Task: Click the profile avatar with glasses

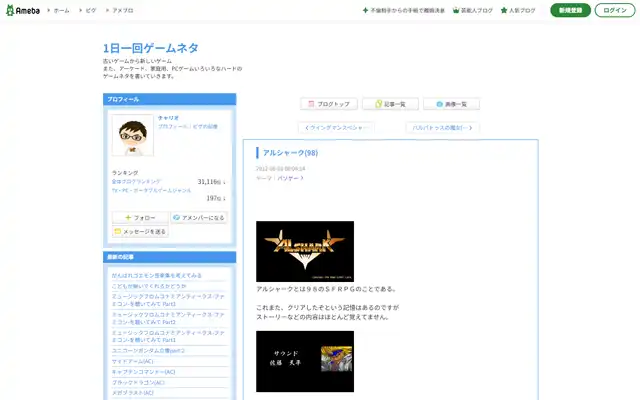Action: pos(133,135)
